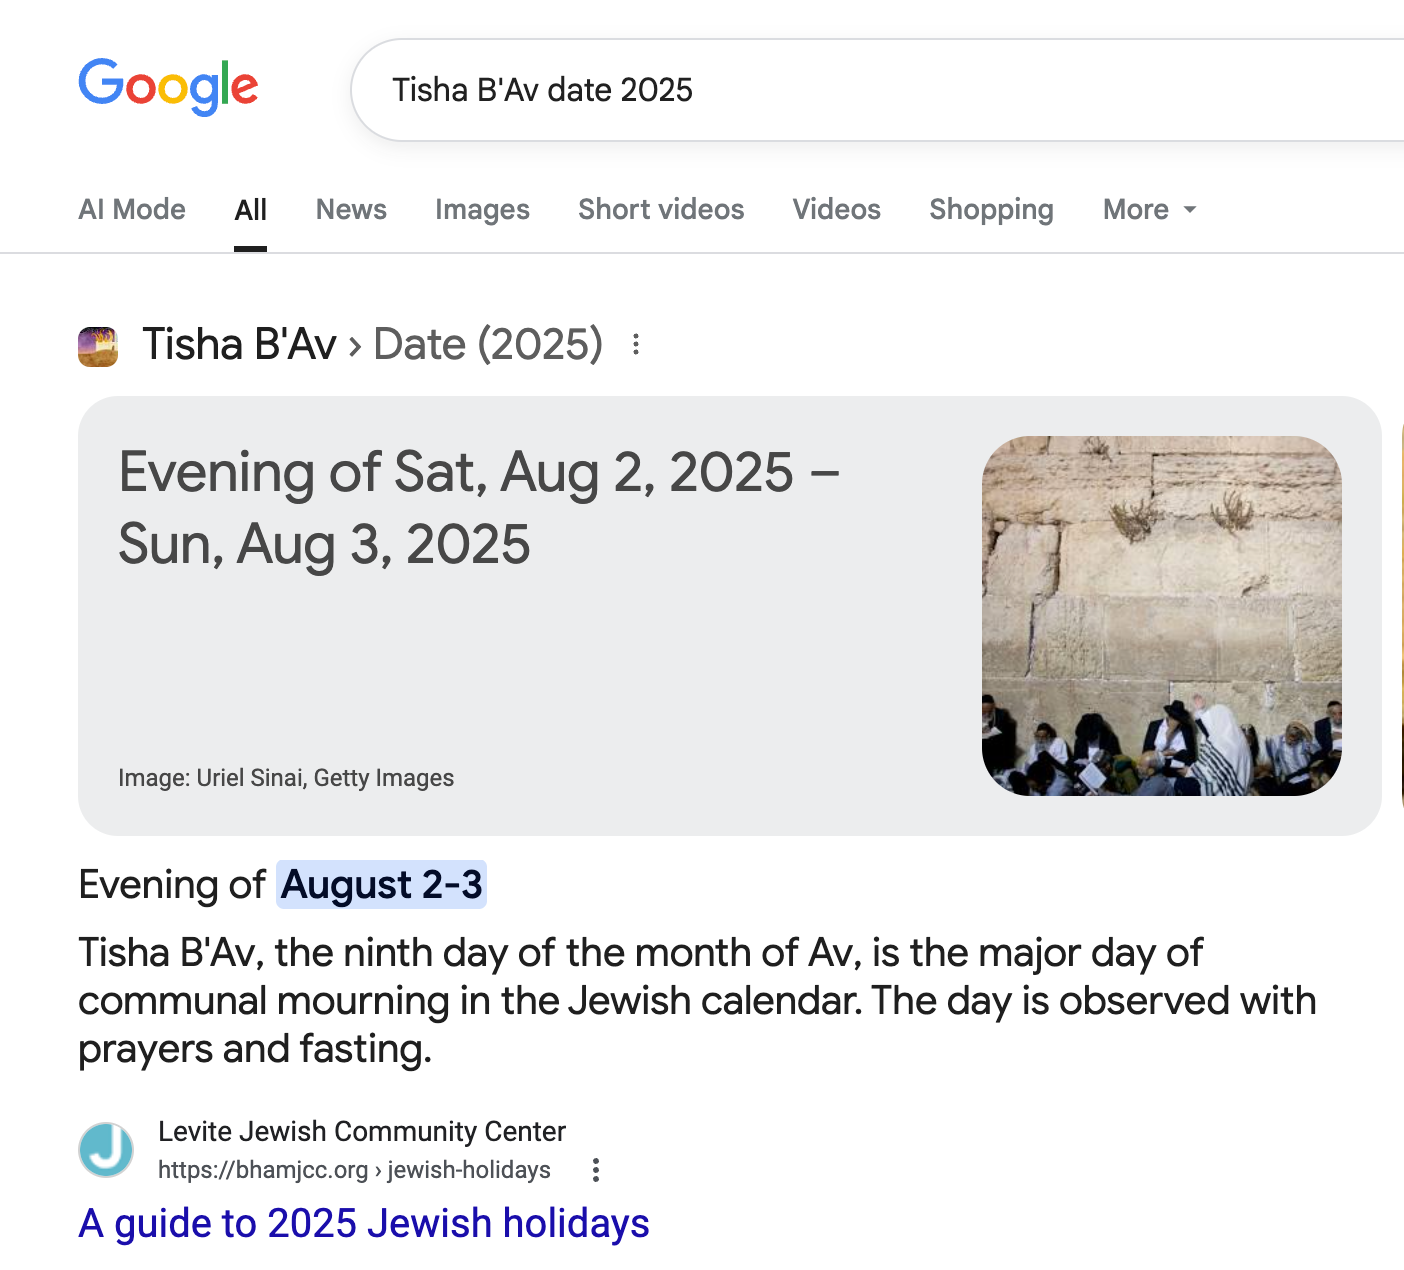Click the Tisha B'Av topic icon
Image resolution: width=1404 pixels, height=1270 pixels.
[98, 346]
